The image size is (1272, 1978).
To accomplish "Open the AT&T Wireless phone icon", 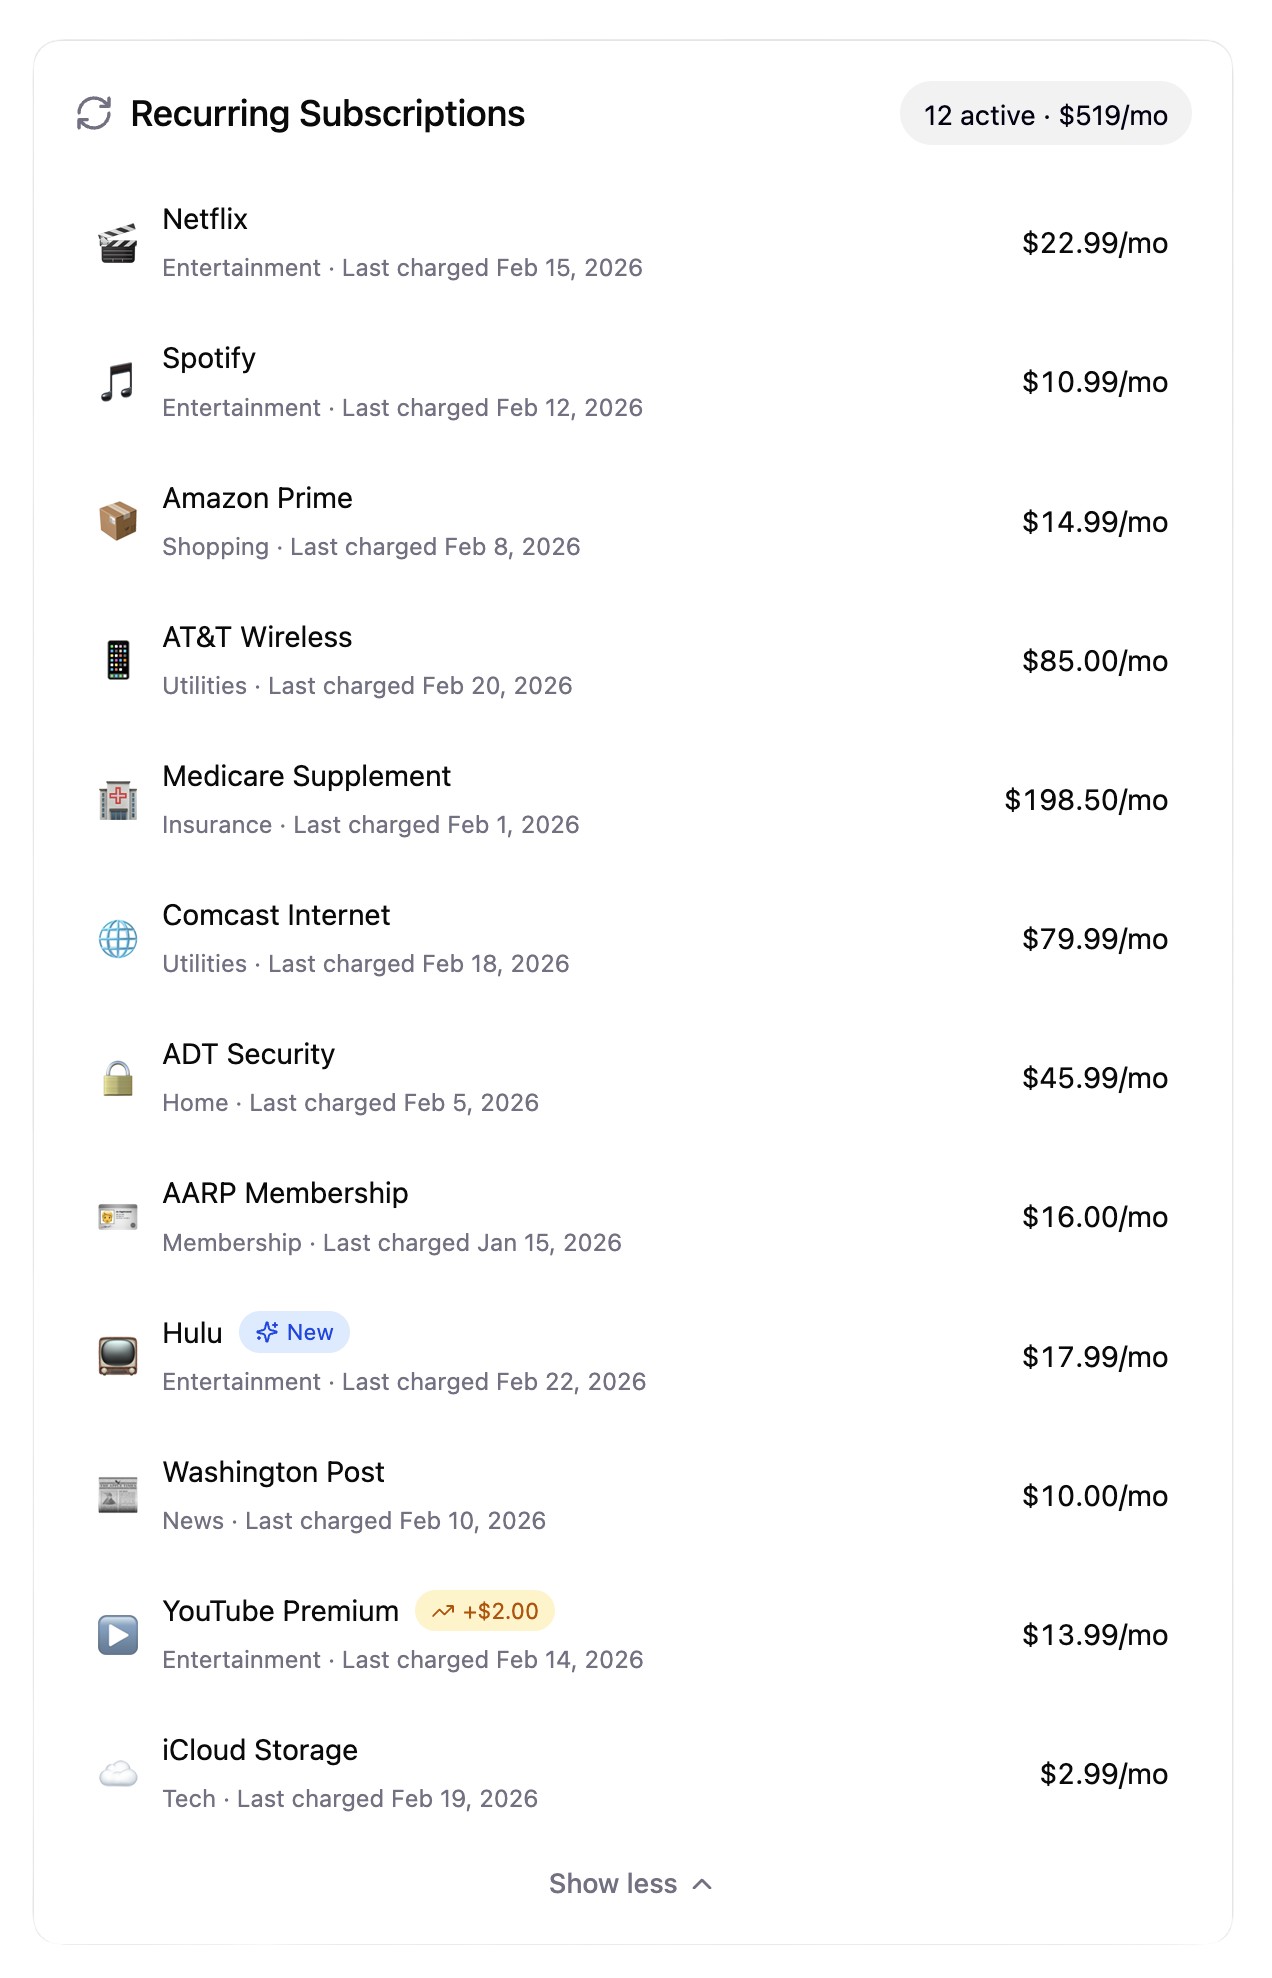I will (116, 659).
